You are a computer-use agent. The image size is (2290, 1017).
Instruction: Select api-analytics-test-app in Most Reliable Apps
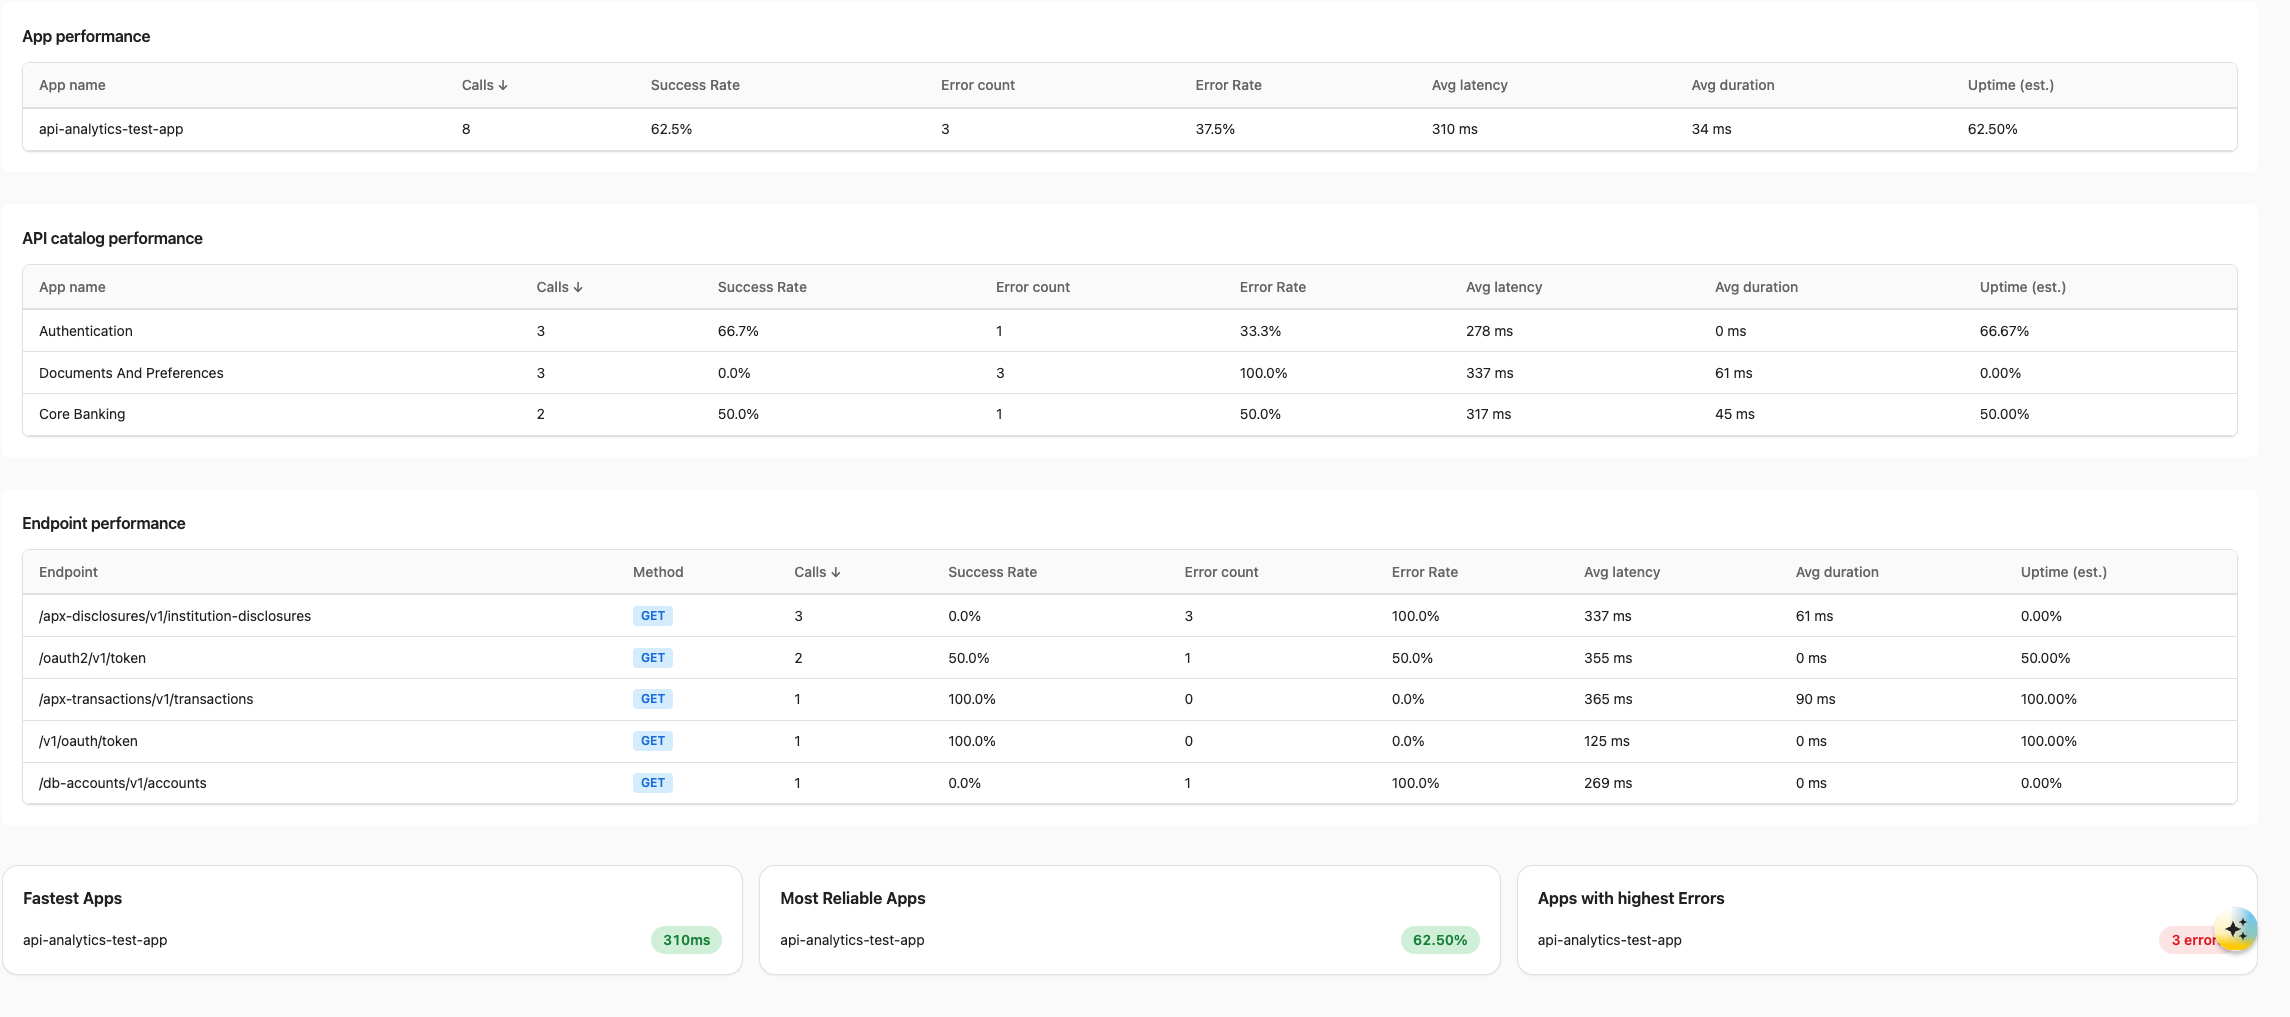pyautogui.click(x=852, y=940)
